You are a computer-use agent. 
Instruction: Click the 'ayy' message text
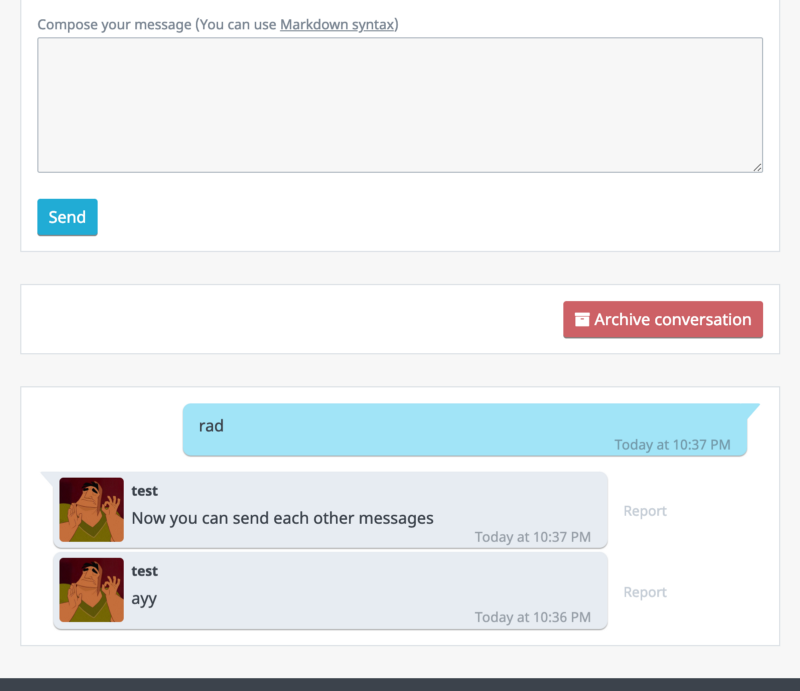coord(144,599)
